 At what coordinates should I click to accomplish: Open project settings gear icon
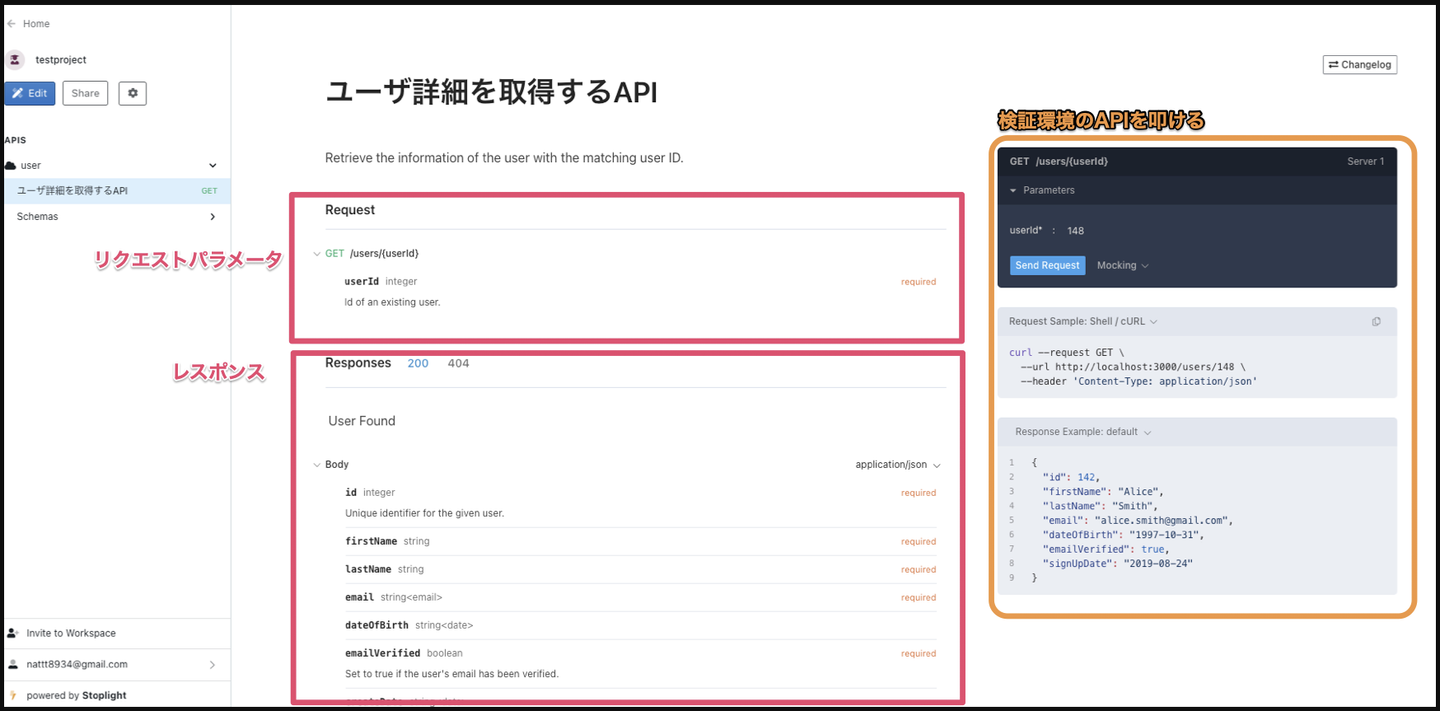pos(133,93)
